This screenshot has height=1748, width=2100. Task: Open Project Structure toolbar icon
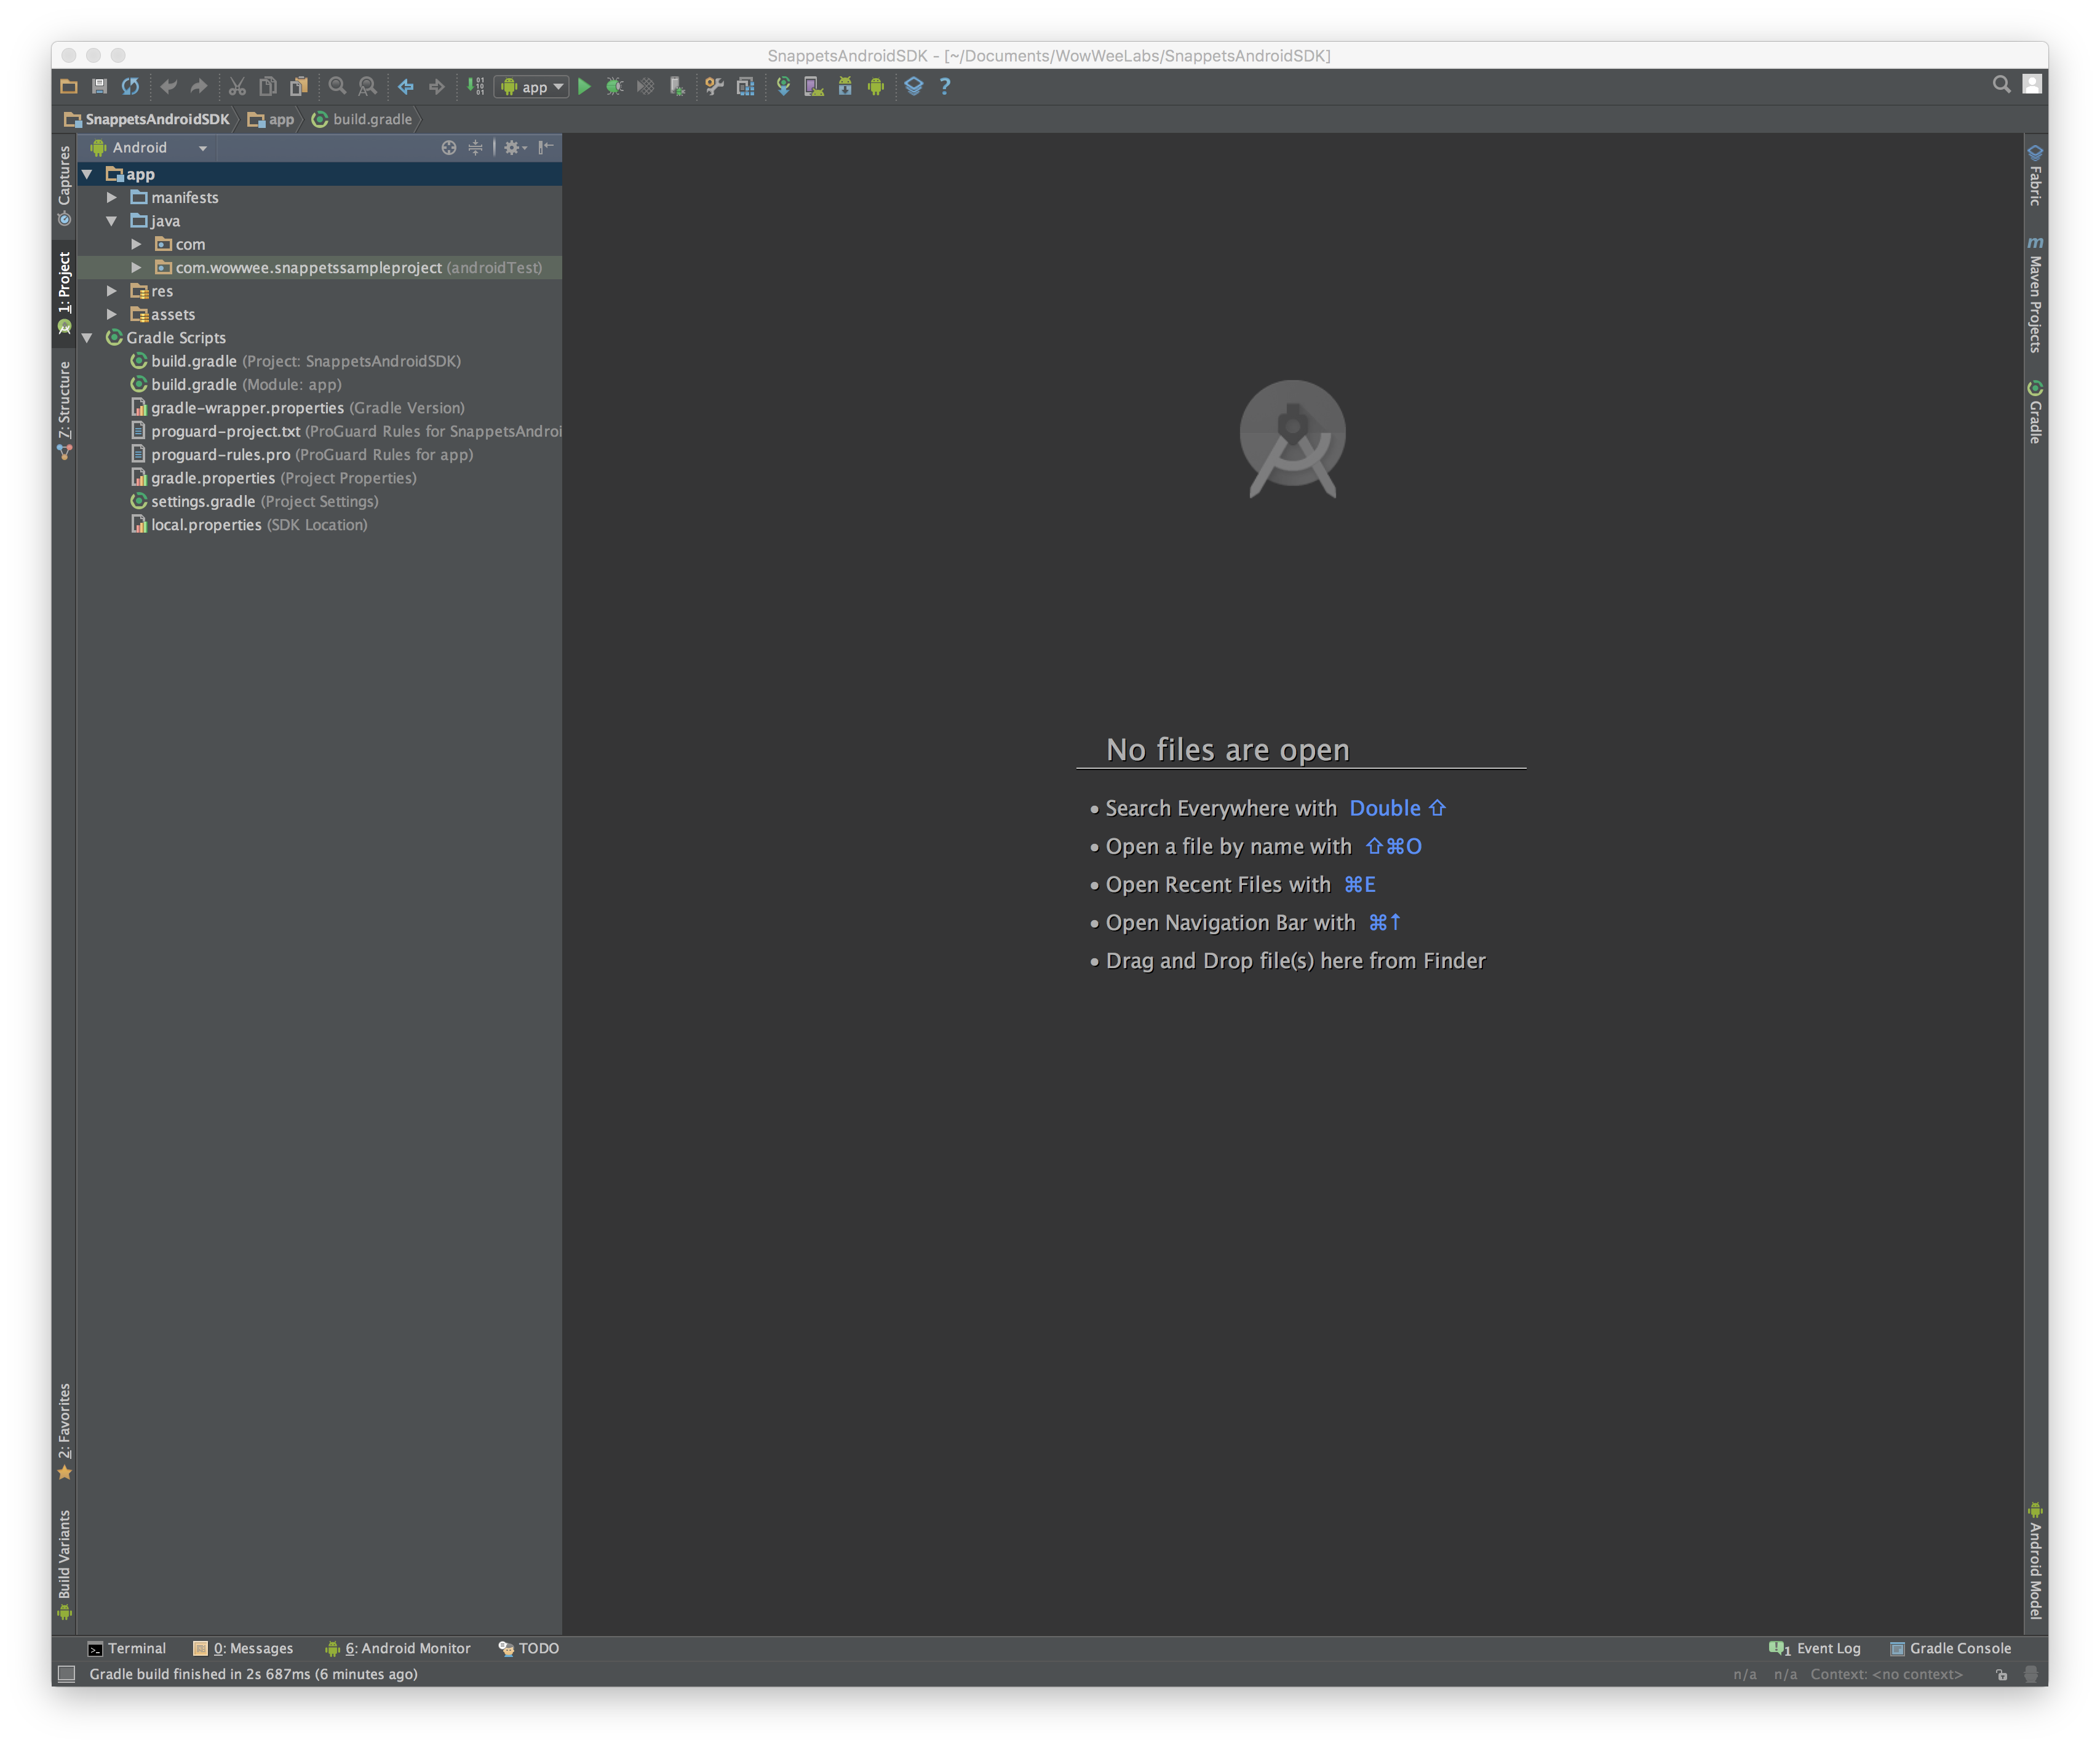(745, 87)
